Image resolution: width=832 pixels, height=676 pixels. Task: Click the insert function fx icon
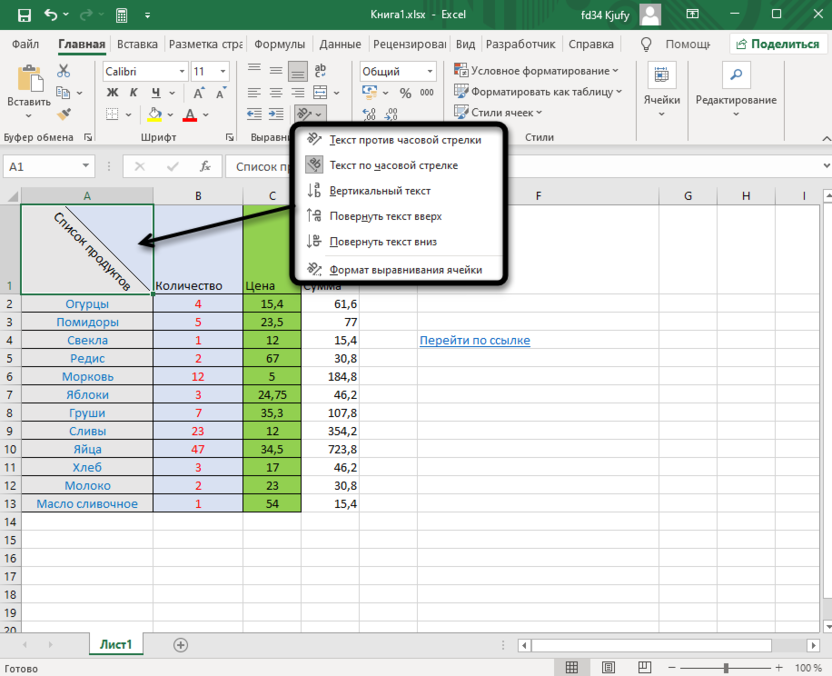point(205,167)
